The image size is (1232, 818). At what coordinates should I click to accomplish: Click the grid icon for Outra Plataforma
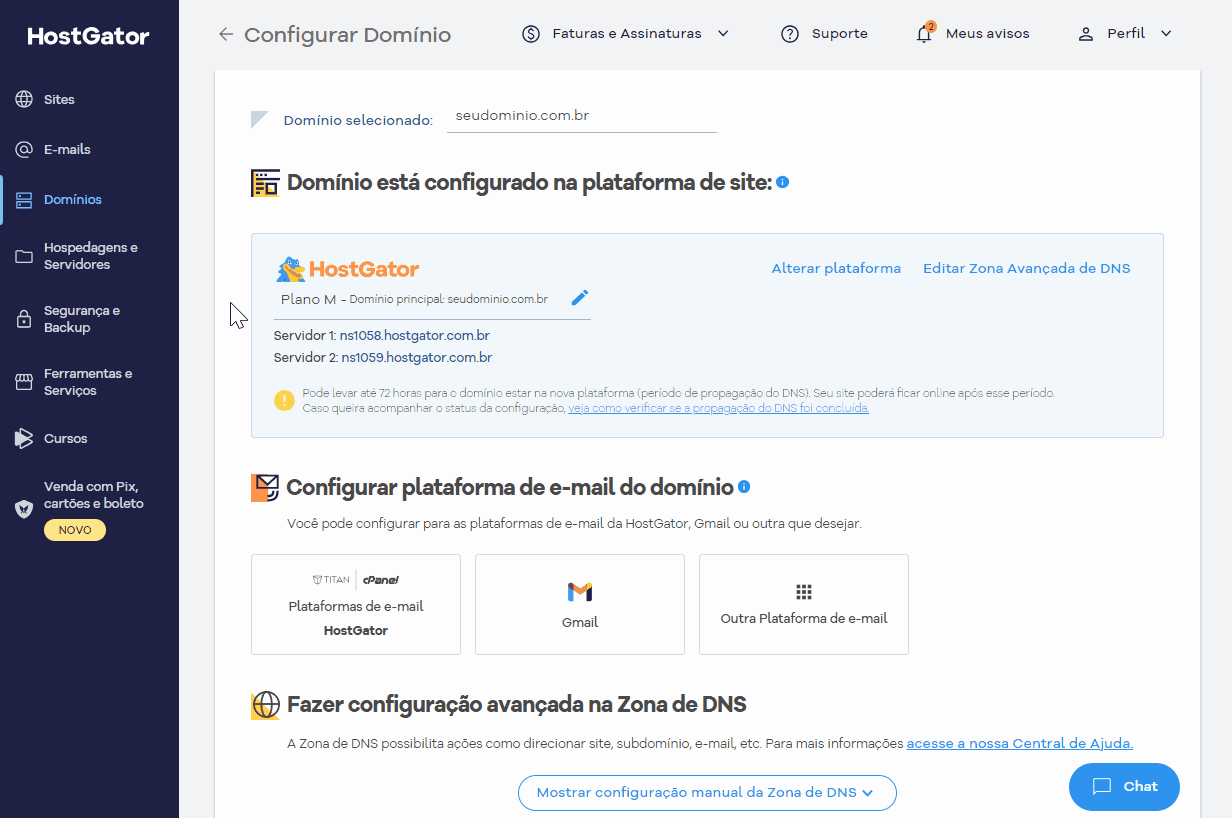coord(804,592)
